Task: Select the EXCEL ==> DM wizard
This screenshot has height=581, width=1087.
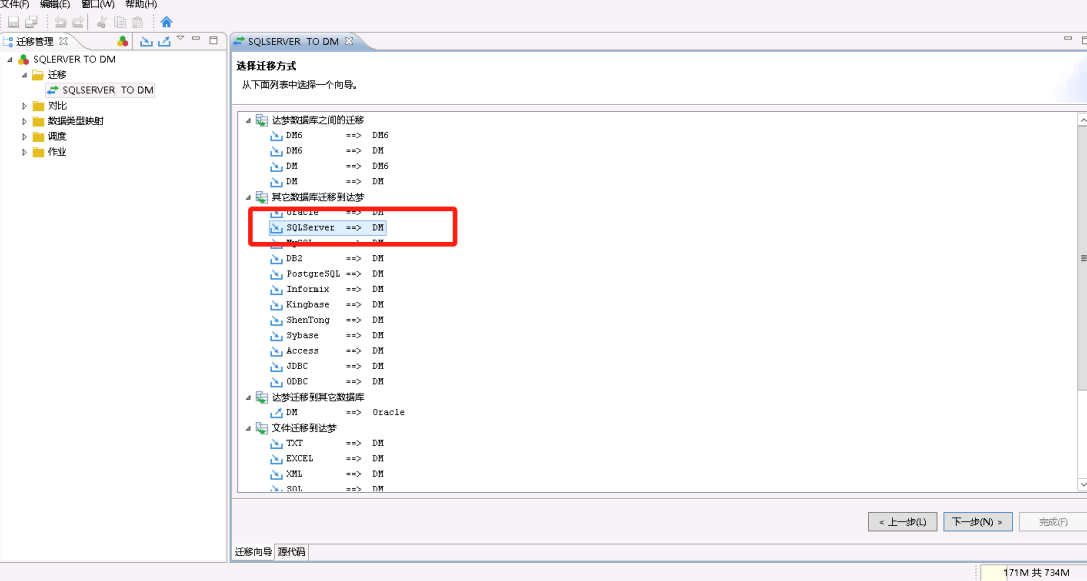Action: 327,458
